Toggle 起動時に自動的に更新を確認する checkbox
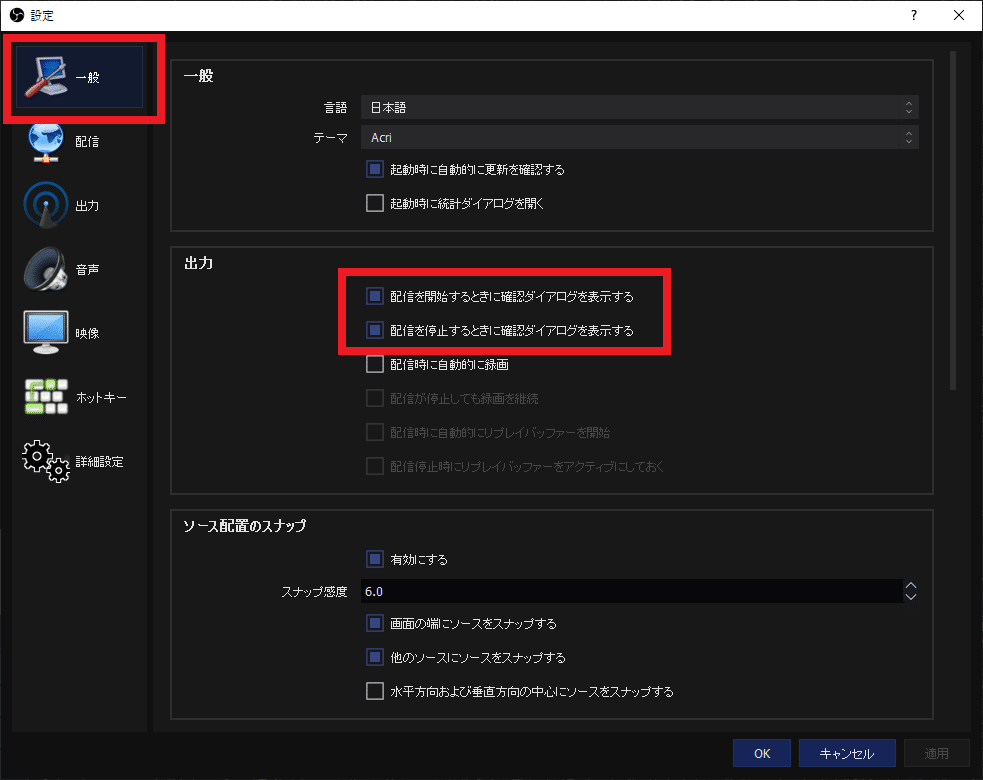This screenshot has width=983, height=780. (x=375, y=169)
